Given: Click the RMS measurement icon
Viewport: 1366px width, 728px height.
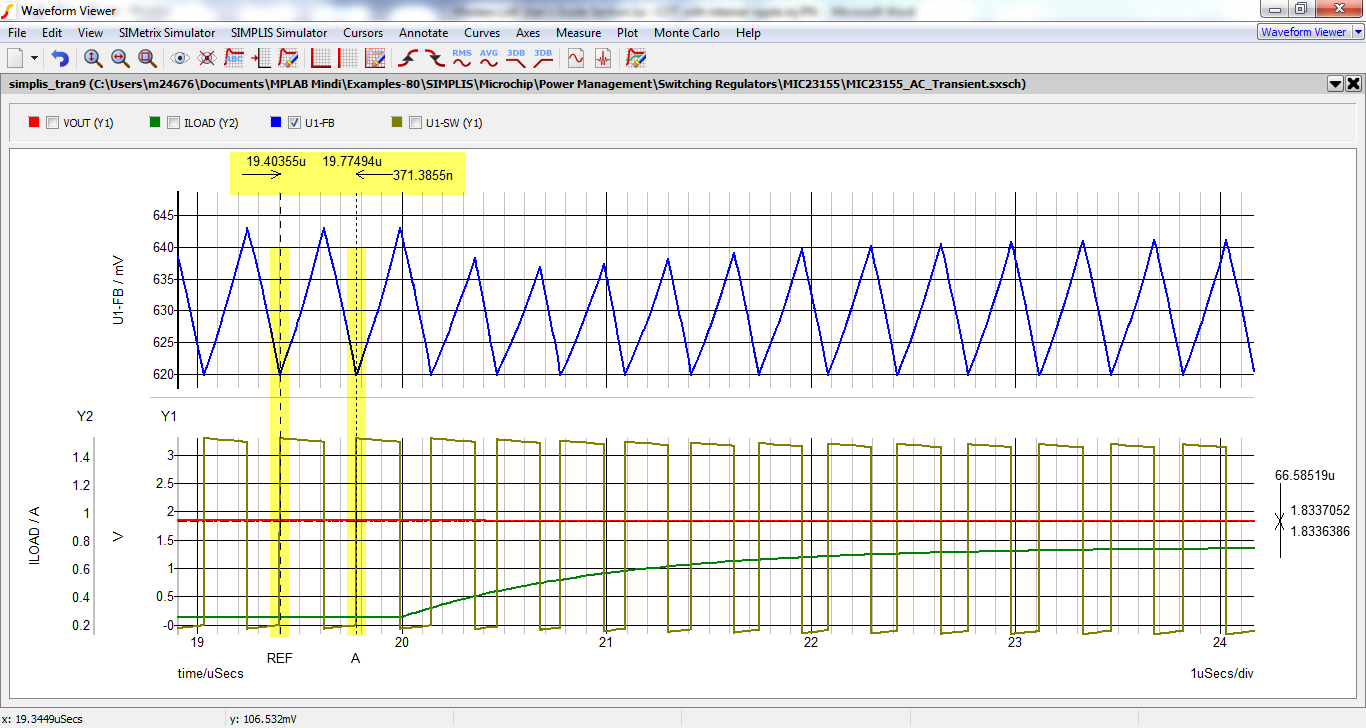Looking at the screenshot, I should click(462, 58).
